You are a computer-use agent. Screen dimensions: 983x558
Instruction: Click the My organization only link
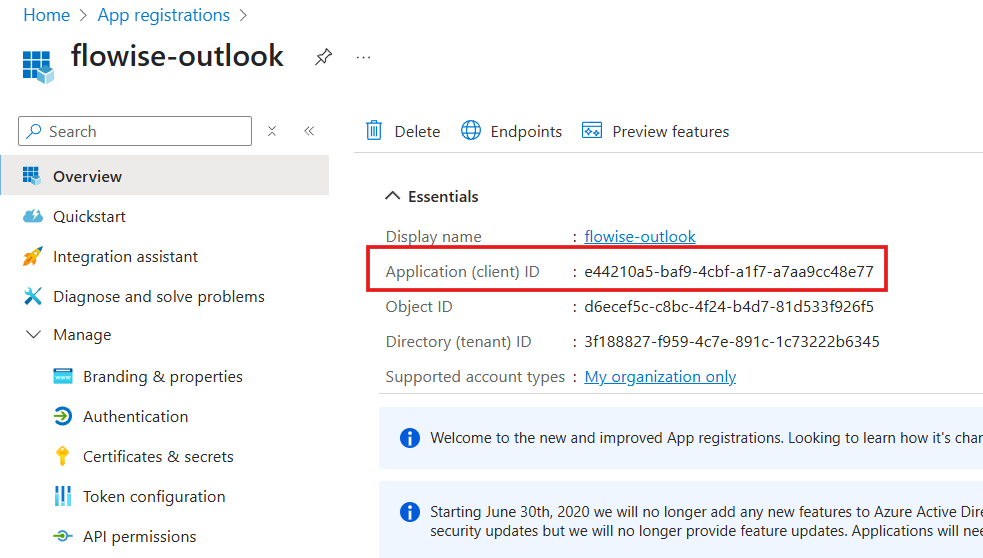pyautogui.click(x=660, y=376)
